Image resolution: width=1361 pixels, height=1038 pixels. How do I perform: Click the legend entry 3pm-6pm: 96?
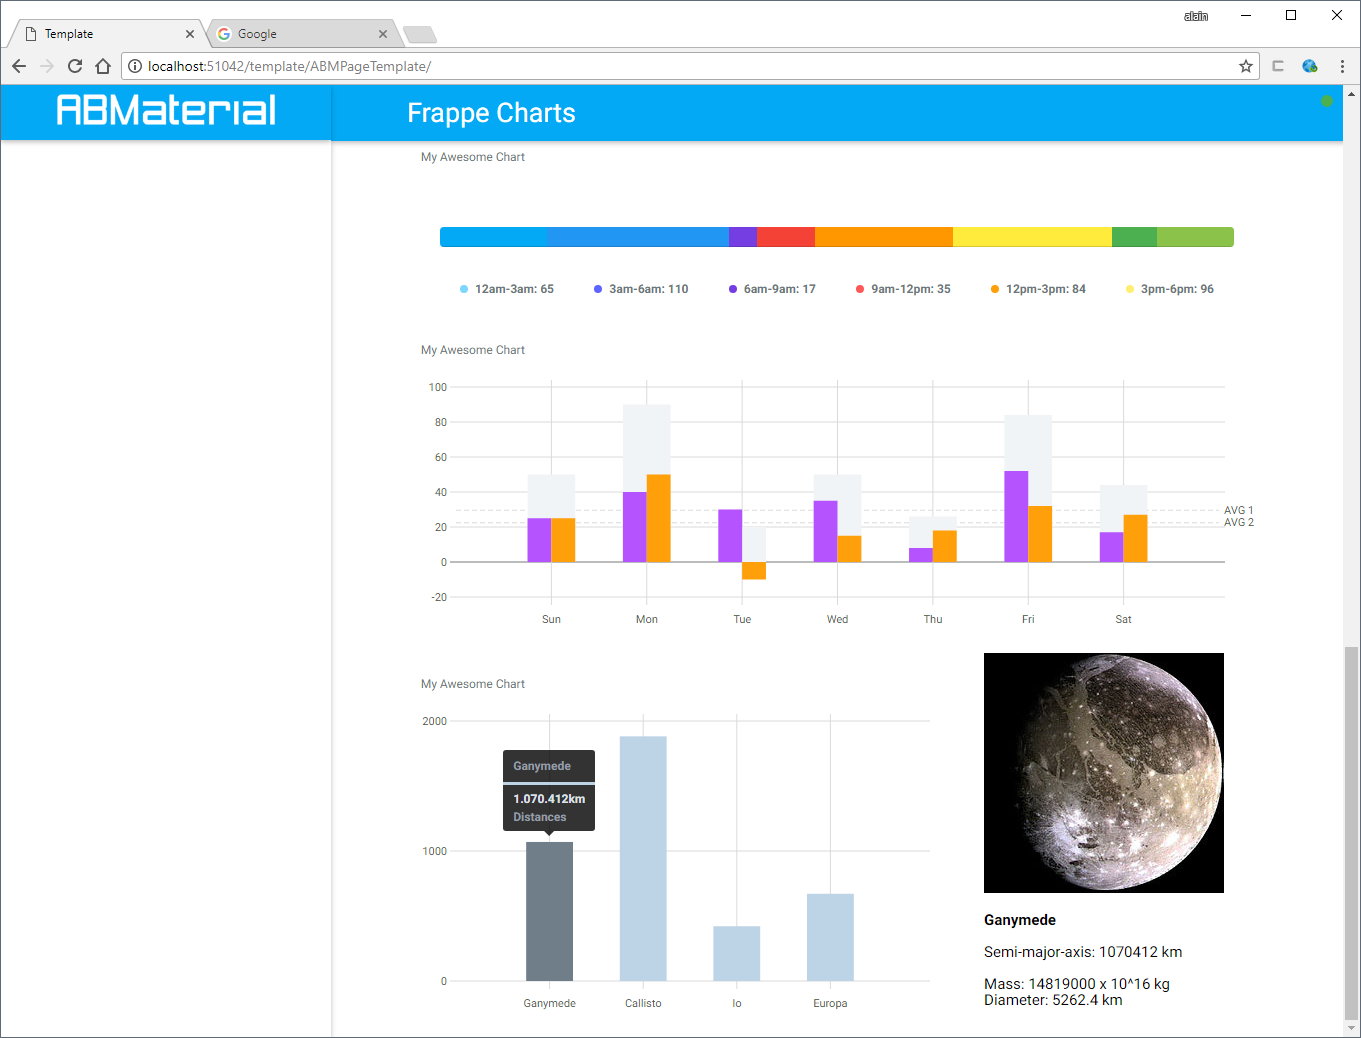pos(1170,289)
